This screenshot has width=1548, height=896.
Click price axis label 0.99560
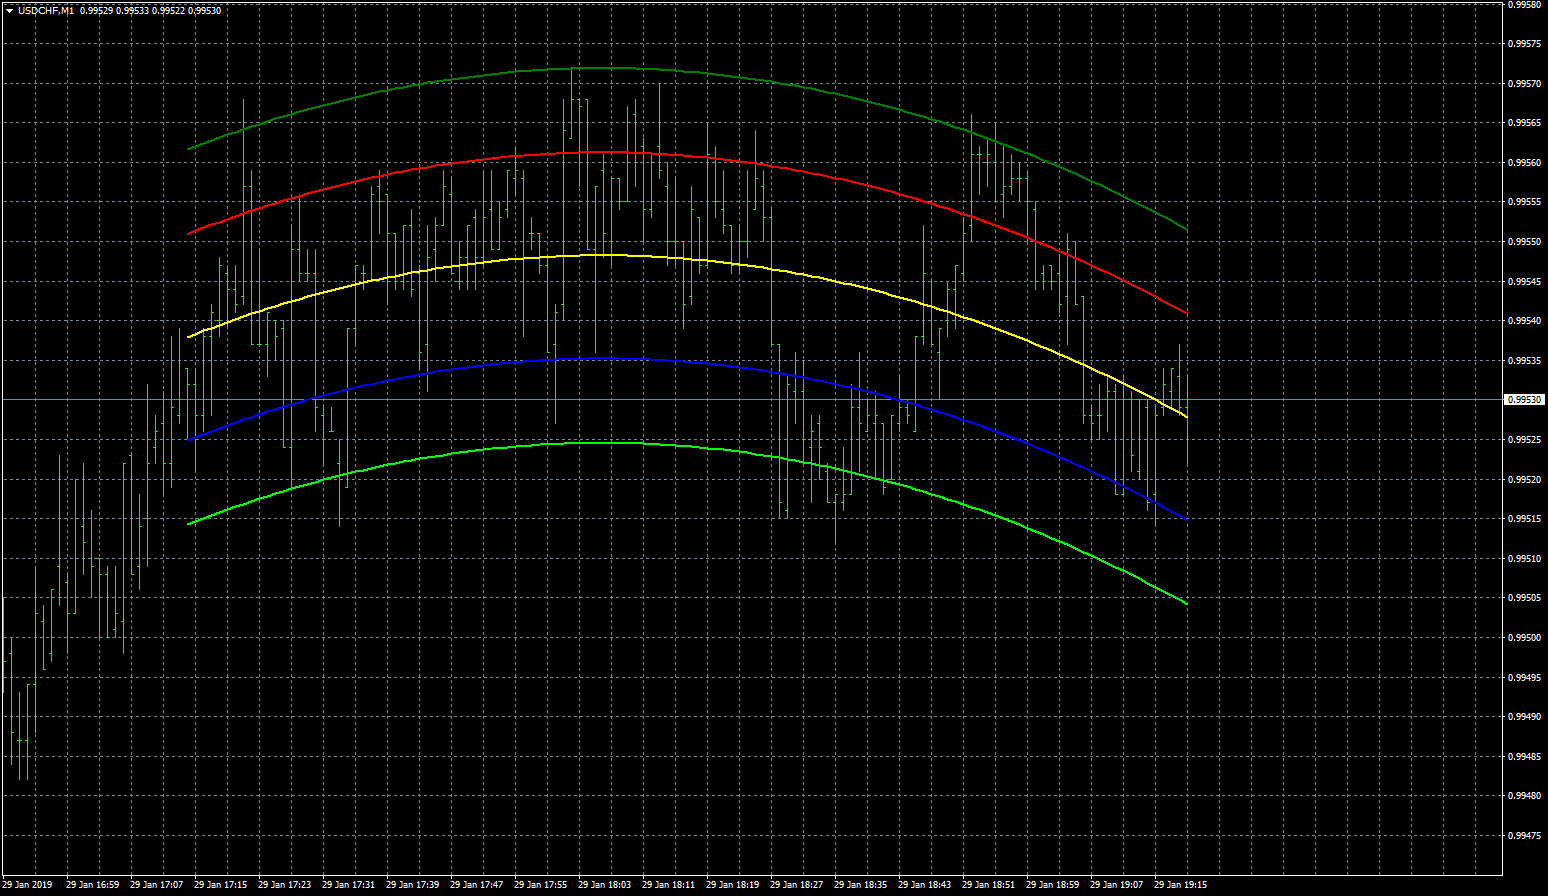(x=1524, y=163)
